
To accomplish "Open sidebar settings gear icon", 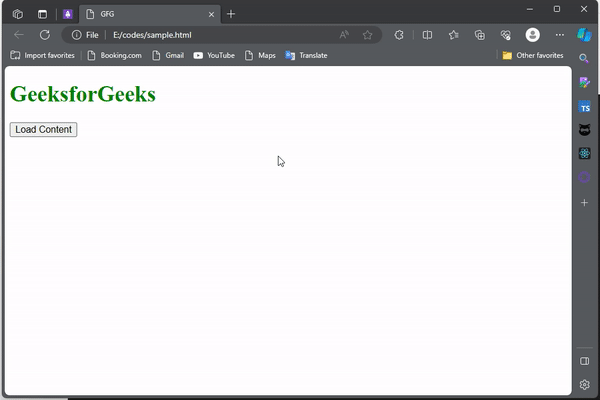I will click(584, 384).
